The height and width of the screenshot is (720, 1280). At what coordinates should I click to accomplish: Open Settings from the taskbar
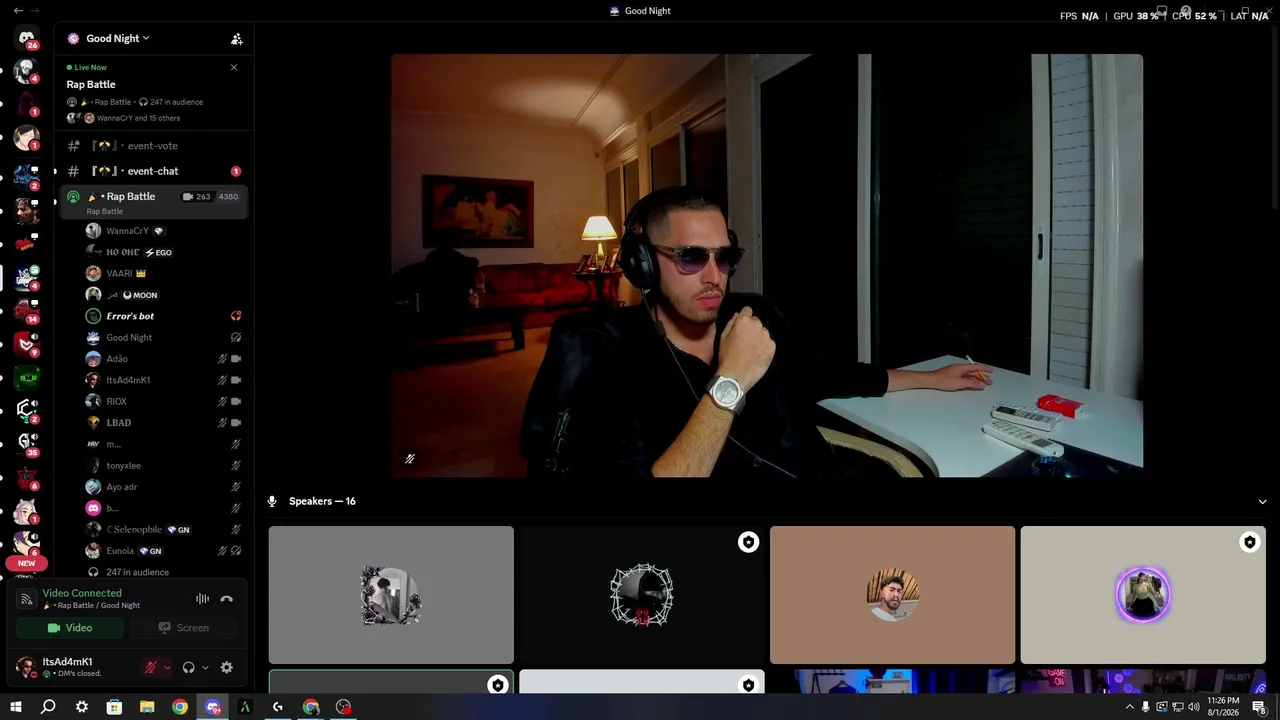(x=81, y=707)
